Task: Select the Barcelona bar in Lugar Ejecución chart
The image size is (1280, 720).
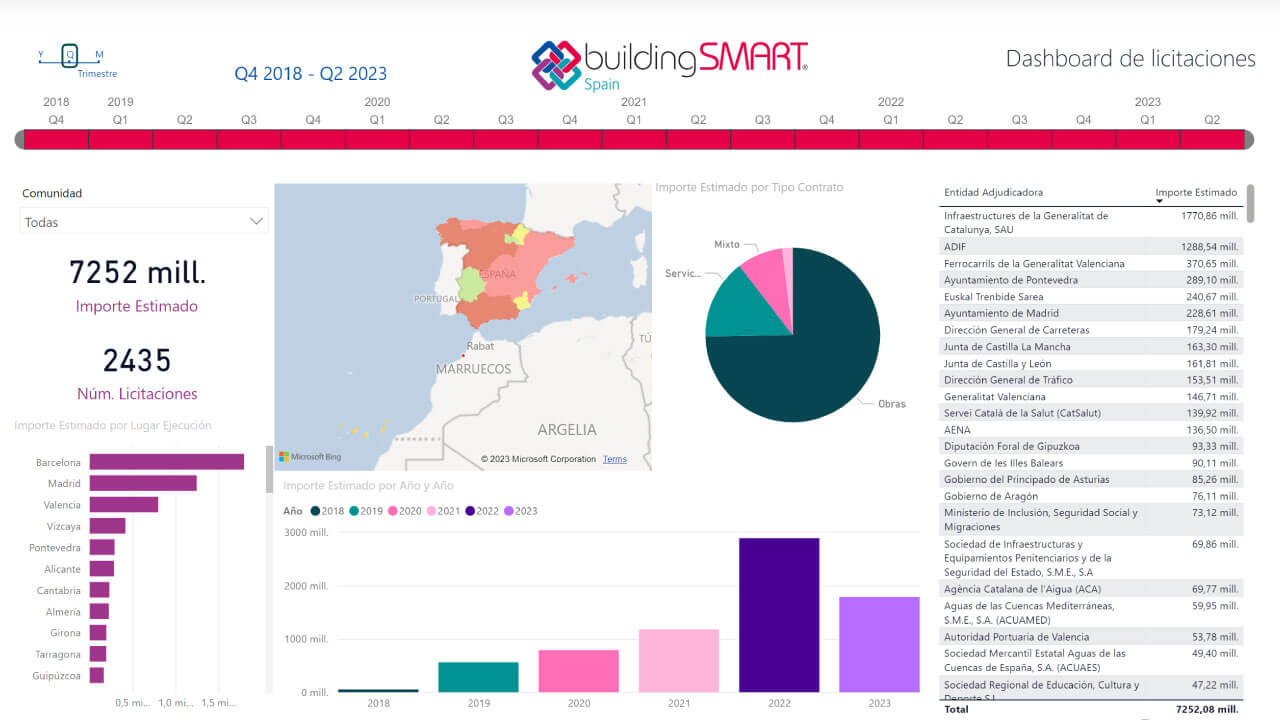Action: pyautogui.click(x=167, y=462)
